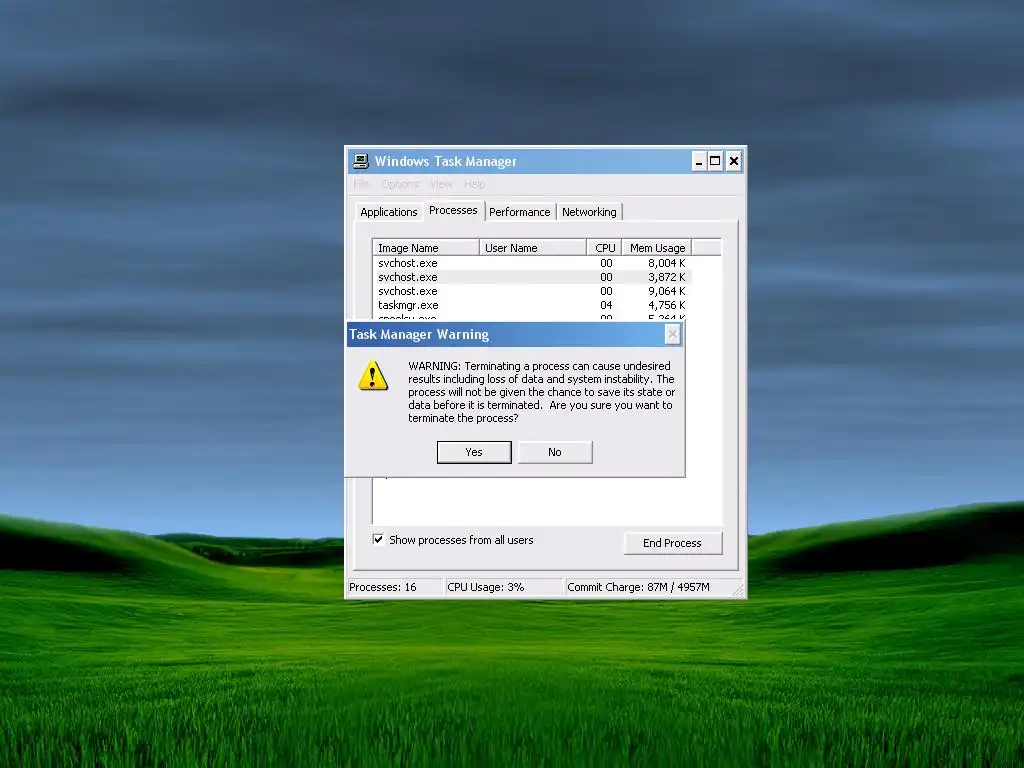Click the yellow warning exclamation icon

[373, 376]
